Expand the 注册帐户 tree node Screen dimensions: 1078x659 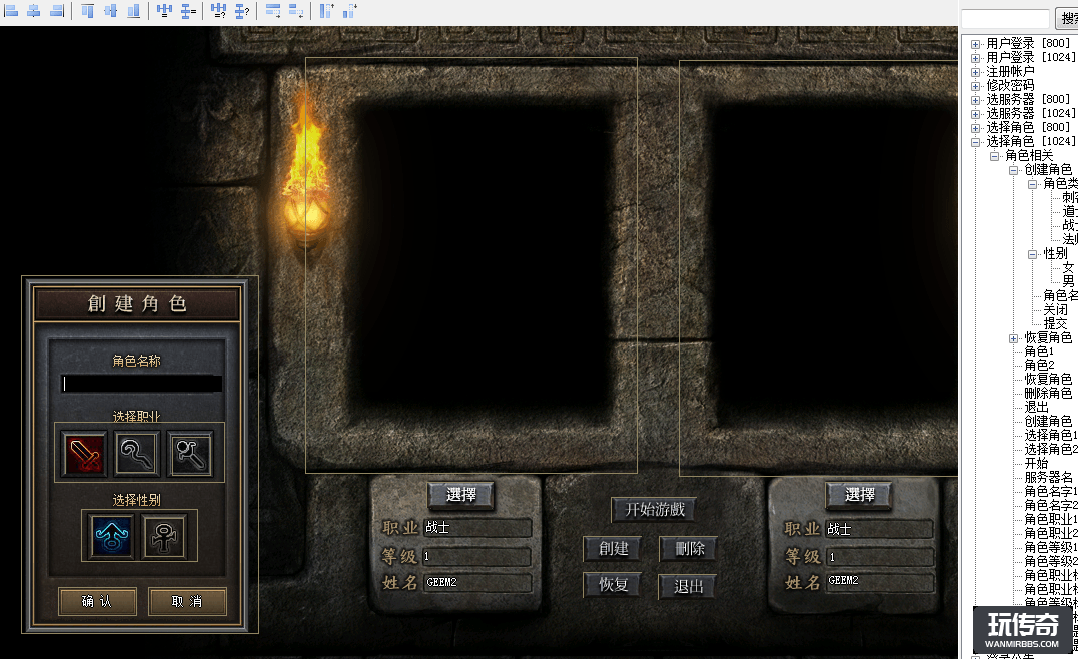click(x=975, y=71)
